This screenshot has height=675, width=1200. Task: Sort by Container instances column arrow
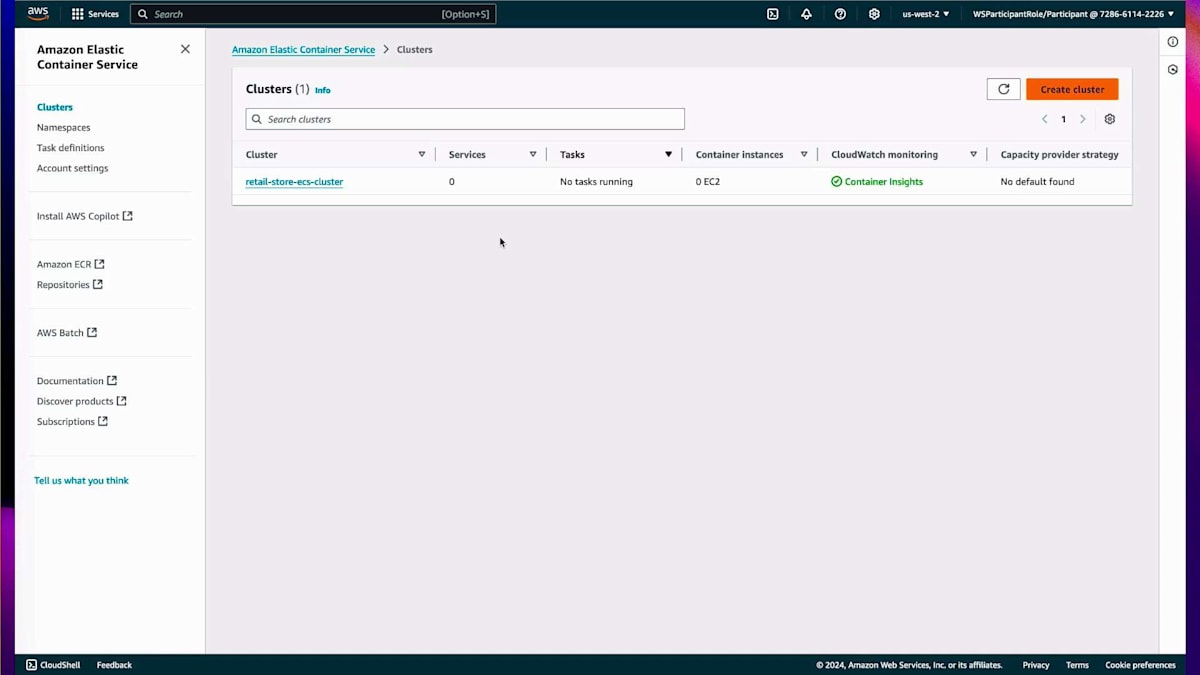click(x=804, y=154)
